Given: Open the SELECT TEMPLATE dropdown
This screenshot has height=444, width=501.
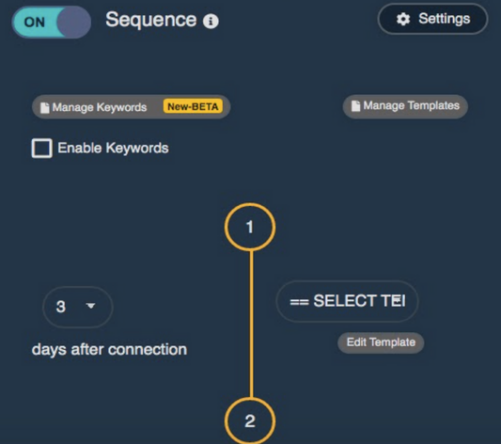Looking at the screenshot, I should click(x=347, y=301).
